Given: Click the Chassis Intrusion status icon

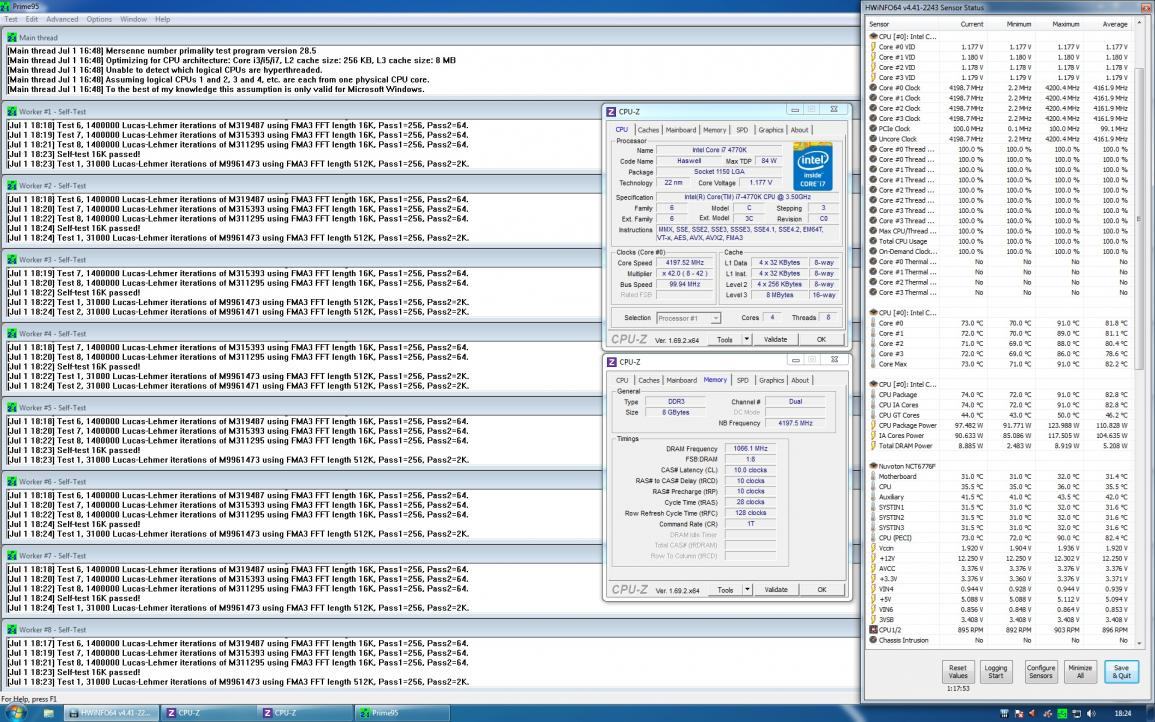Looking at the screenshot, I should 872,640.
